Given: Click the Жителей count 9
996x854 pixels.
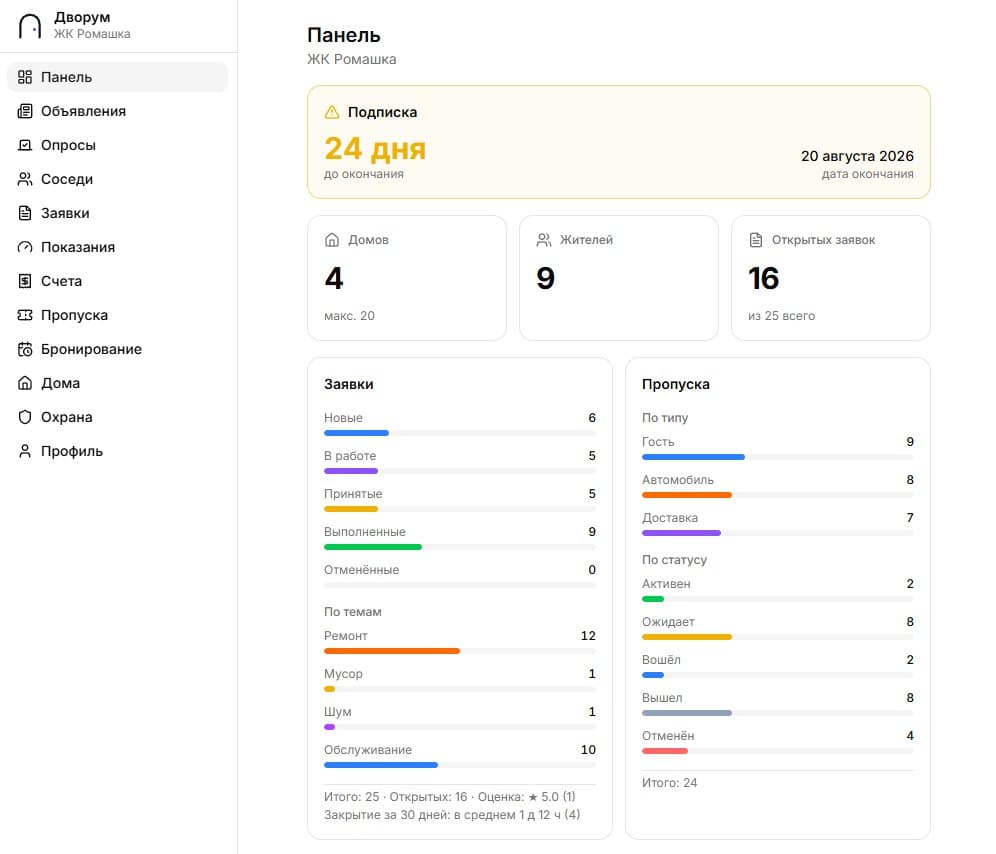Looking at the screenshot, I should [x=546, y=278].
